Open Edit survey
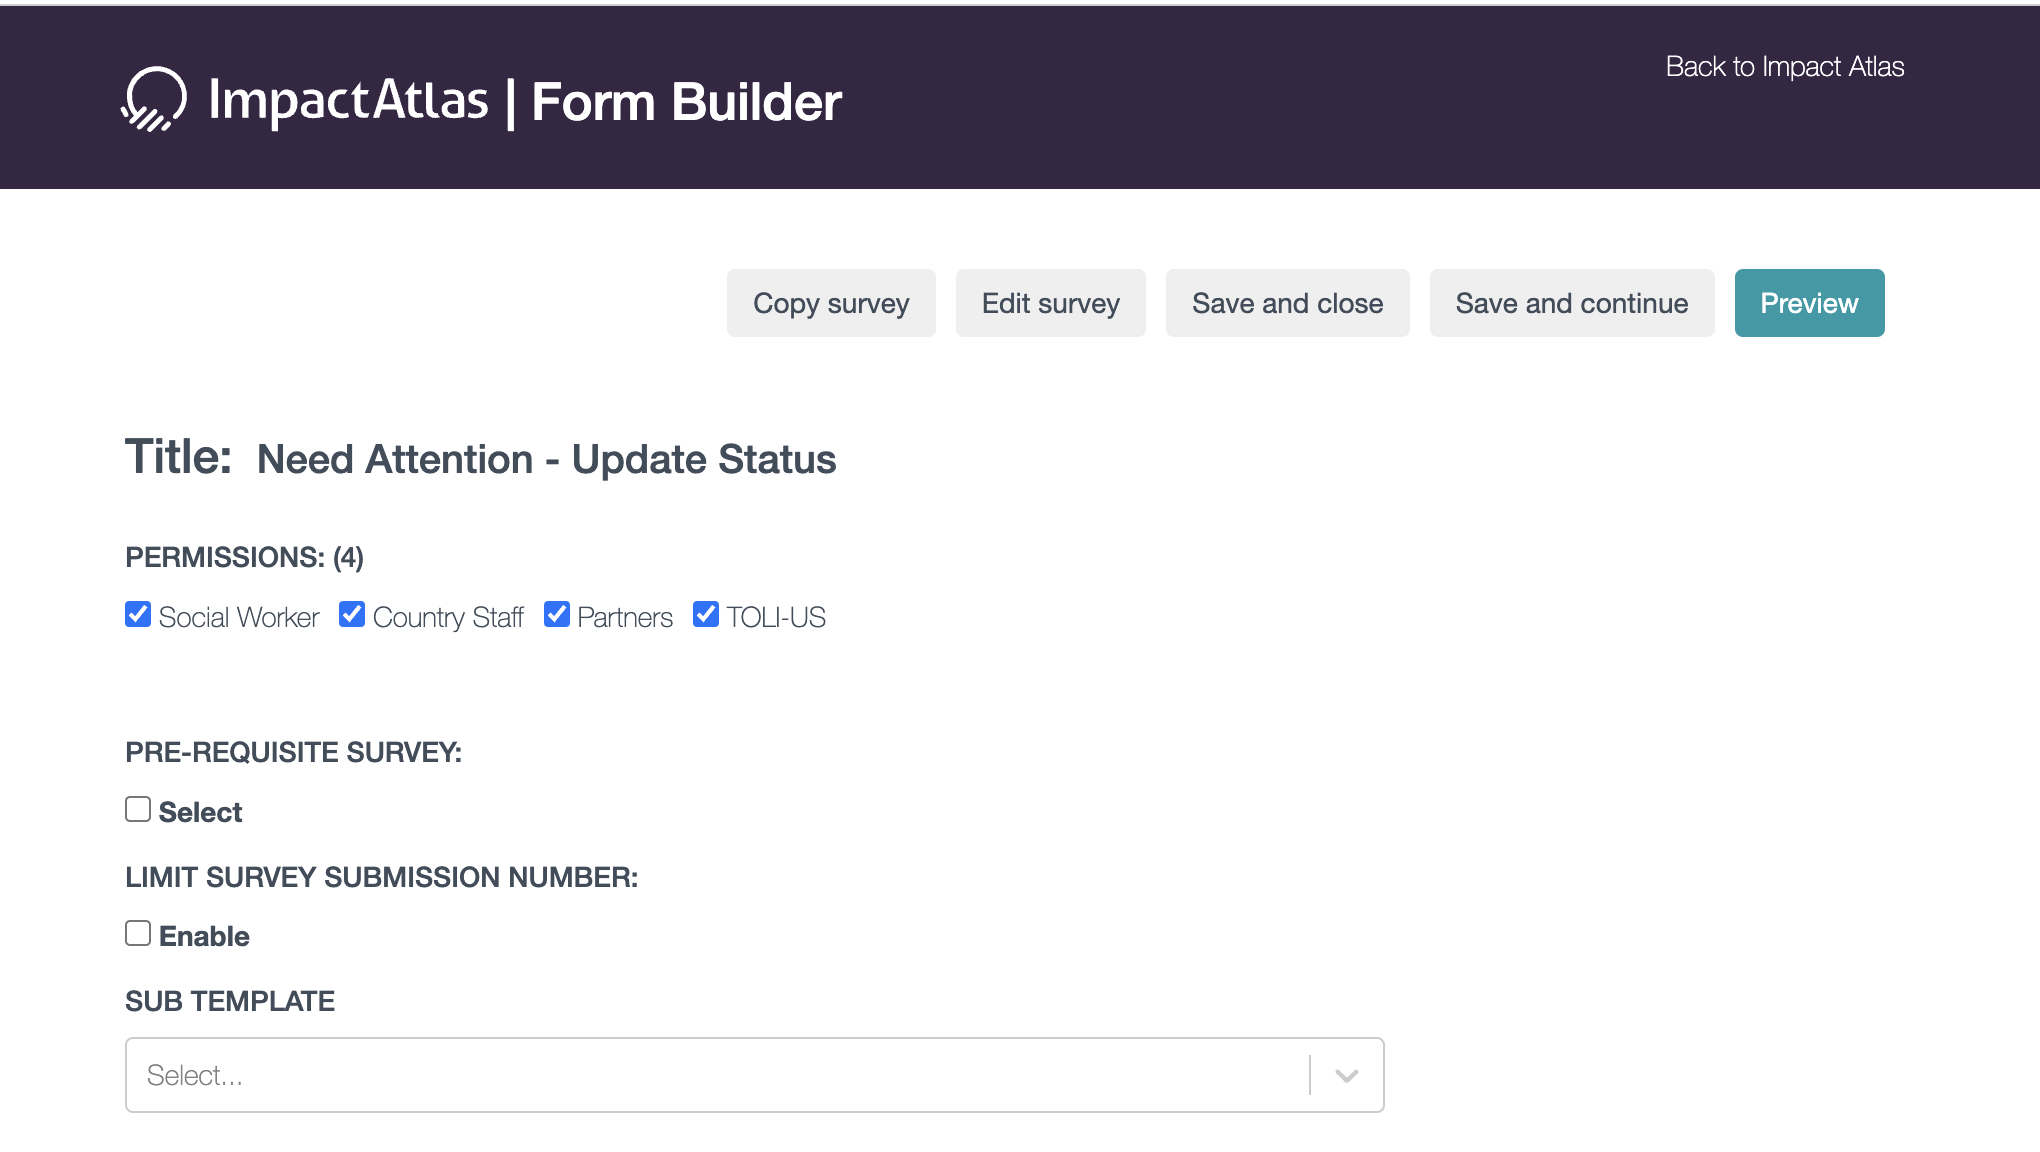Image resolution: width=2040 pixels, height=1152 pixels. [1050, 303]
